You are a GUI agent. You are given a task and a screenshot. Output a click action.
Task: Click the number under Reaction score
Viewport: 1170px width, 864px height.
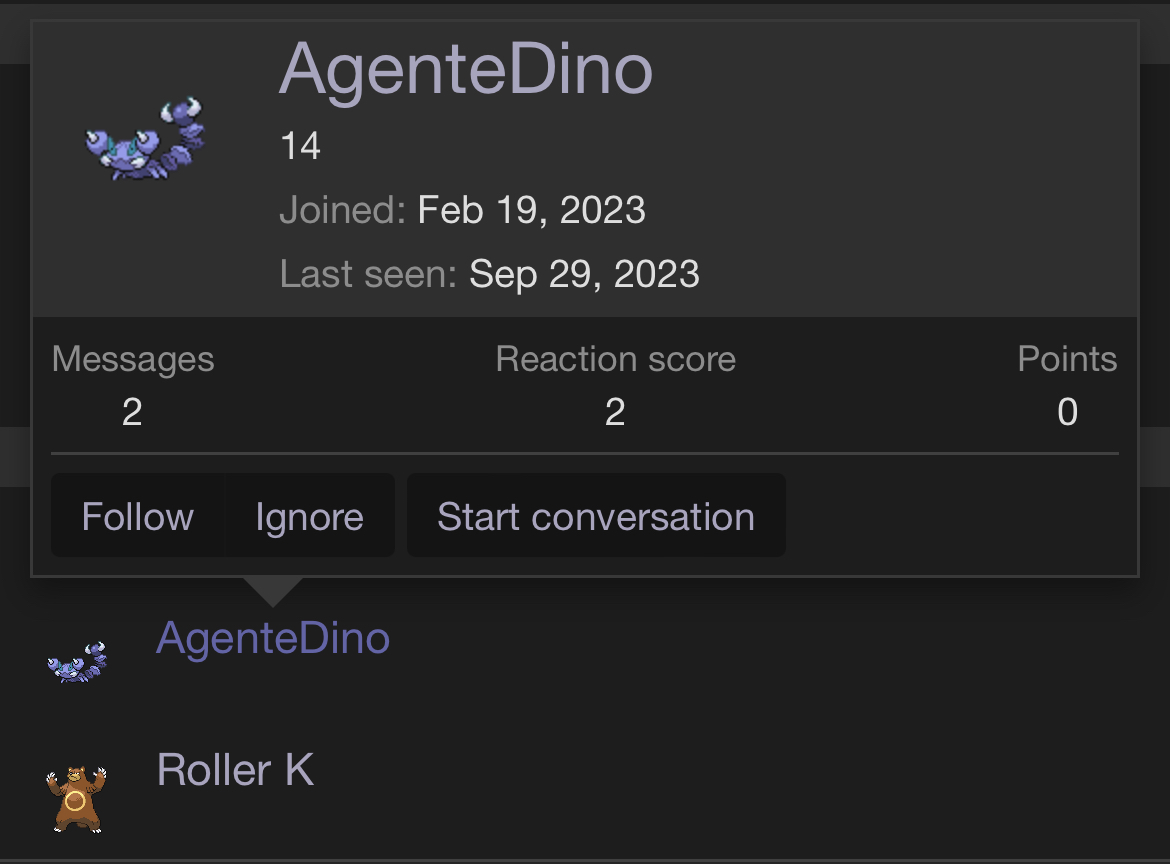615,412
